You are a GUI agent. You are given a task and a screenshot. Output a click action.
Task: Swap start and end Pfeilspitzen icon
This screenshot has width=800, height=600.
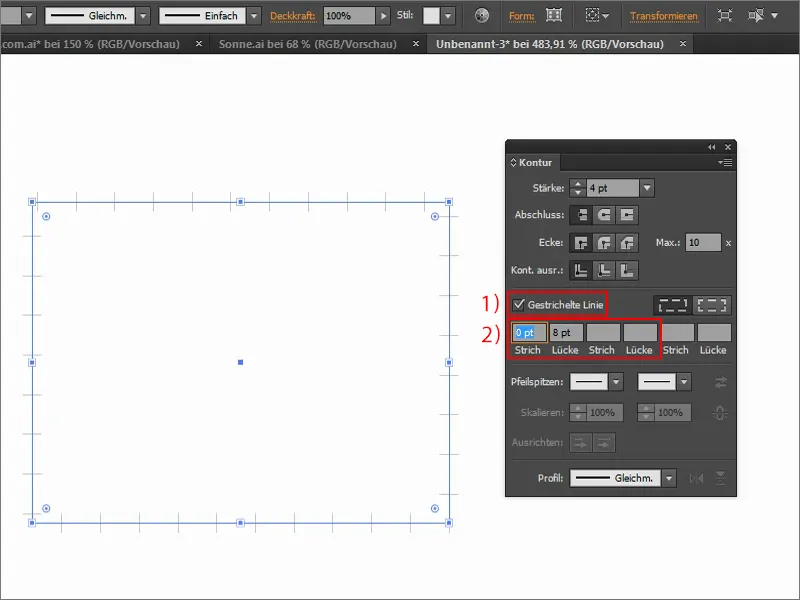[720, 382]
